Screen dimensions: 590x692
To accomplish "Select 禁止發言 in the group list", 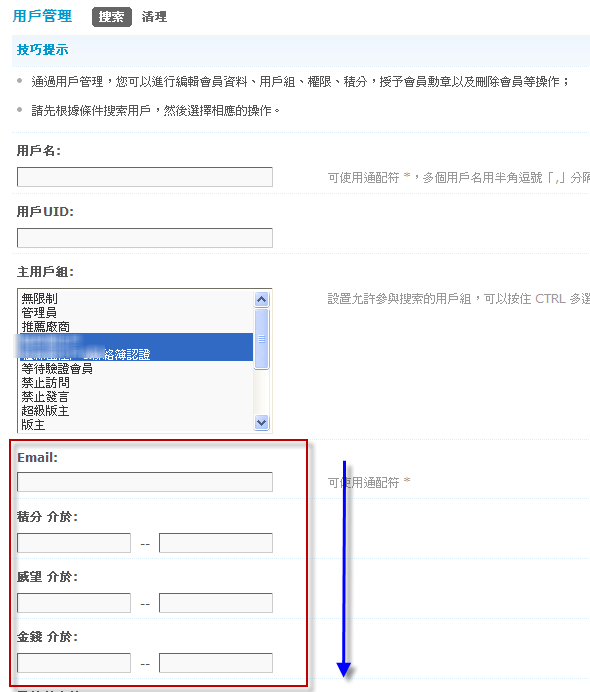I will pyautogui.click(x=136, y=396).
